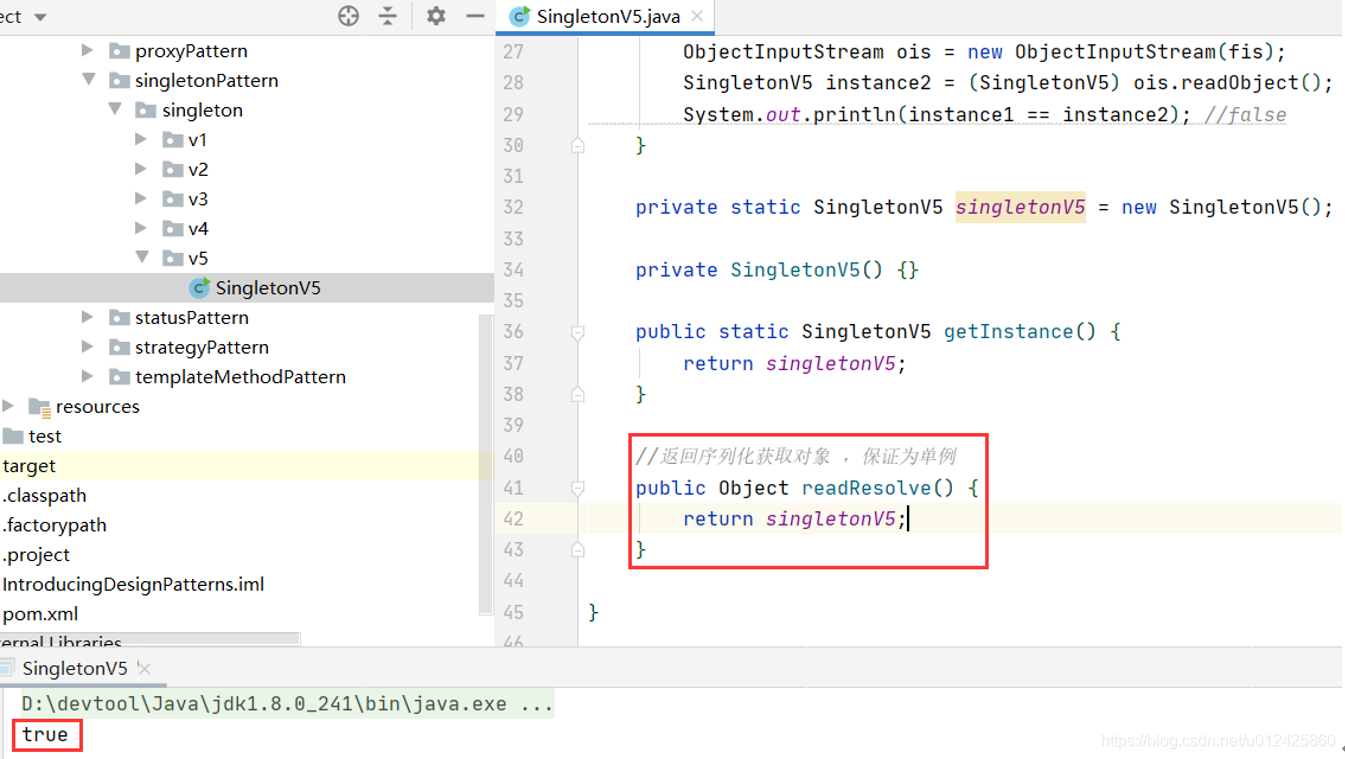Select the .project file
The width and height of the screenshot is (1345, 759).
(36, 554)
